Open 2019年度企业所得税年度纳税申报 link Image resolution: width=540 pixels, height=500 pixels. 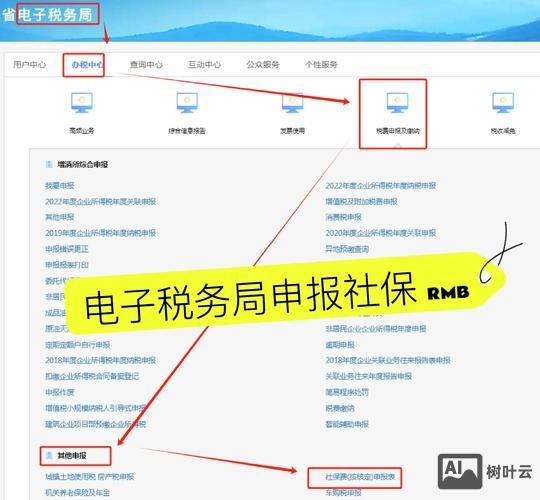101,233
